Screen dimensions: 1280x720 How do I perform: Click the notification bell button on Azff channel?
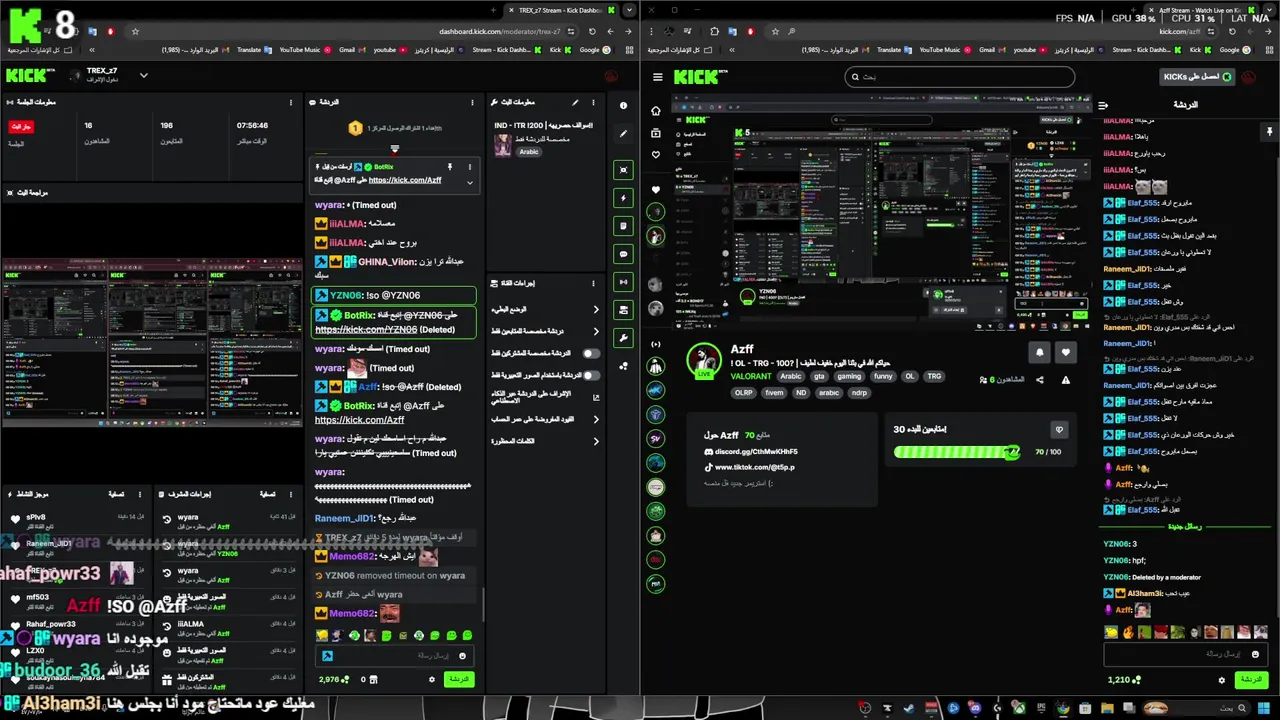pos(1040,352)
